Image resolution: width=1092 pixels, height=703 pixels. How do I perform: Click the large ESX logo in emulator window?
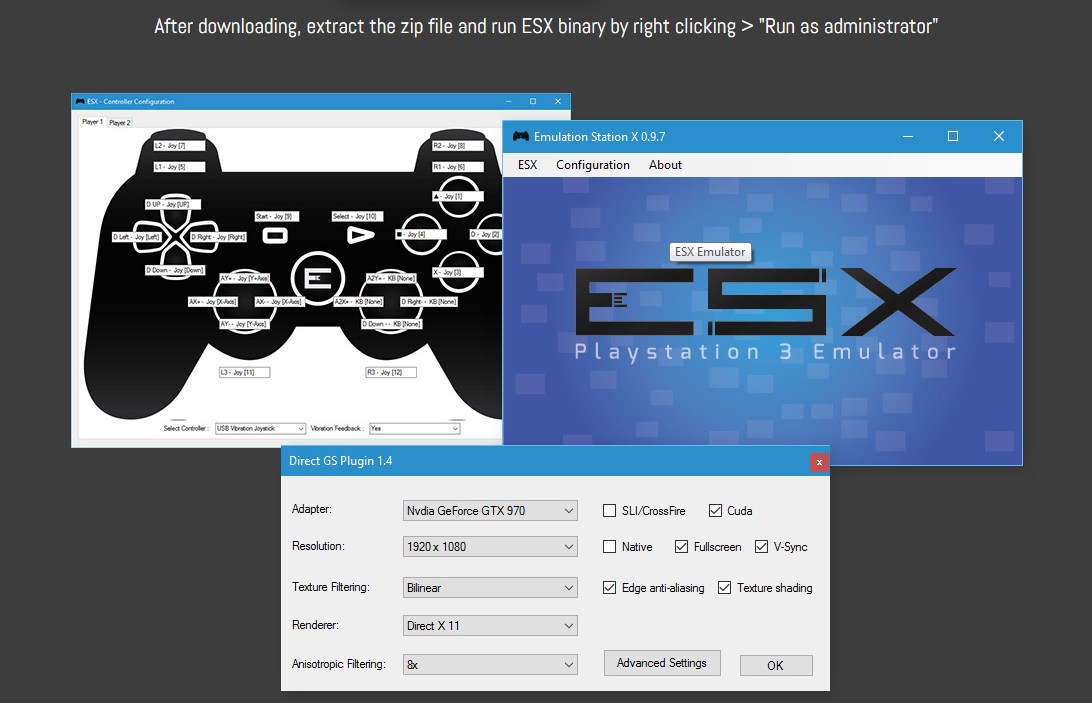click(765, 302)
